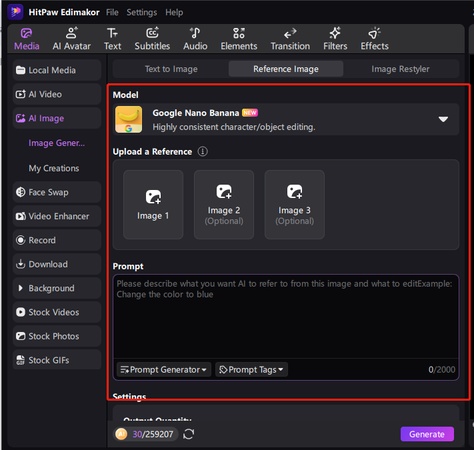474x450 pixels.
Task: Open the Elements panel
Action: pos(239,39)
